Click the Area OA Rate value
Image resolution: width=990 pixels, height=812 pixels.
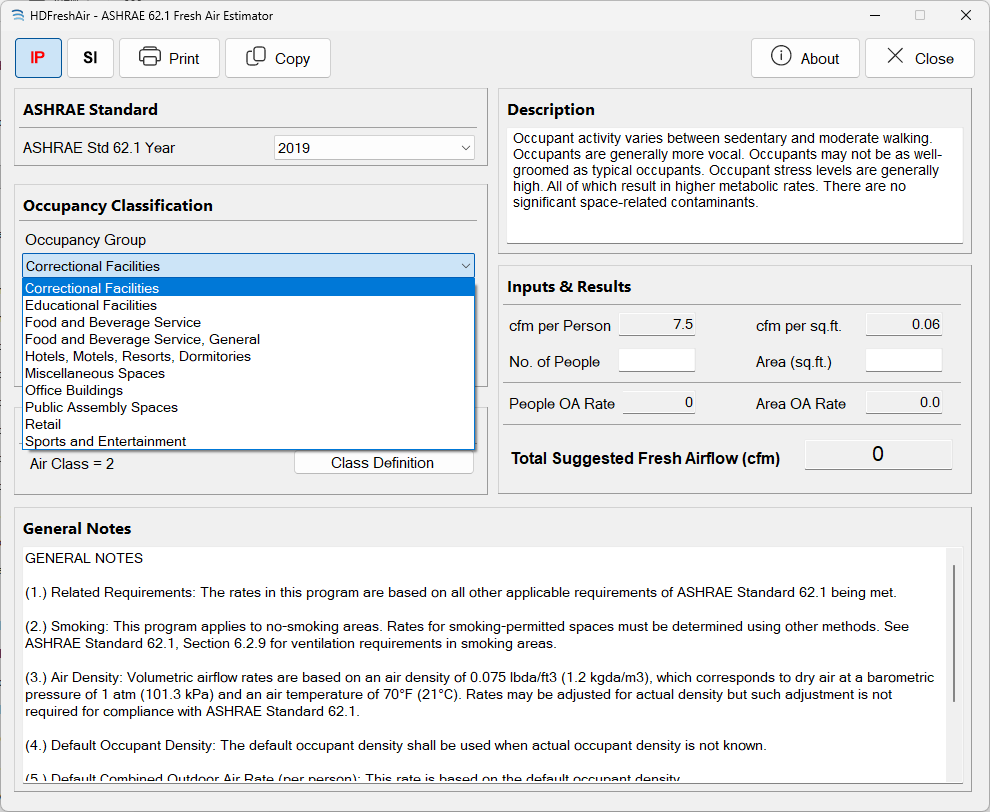pos(904,403)
